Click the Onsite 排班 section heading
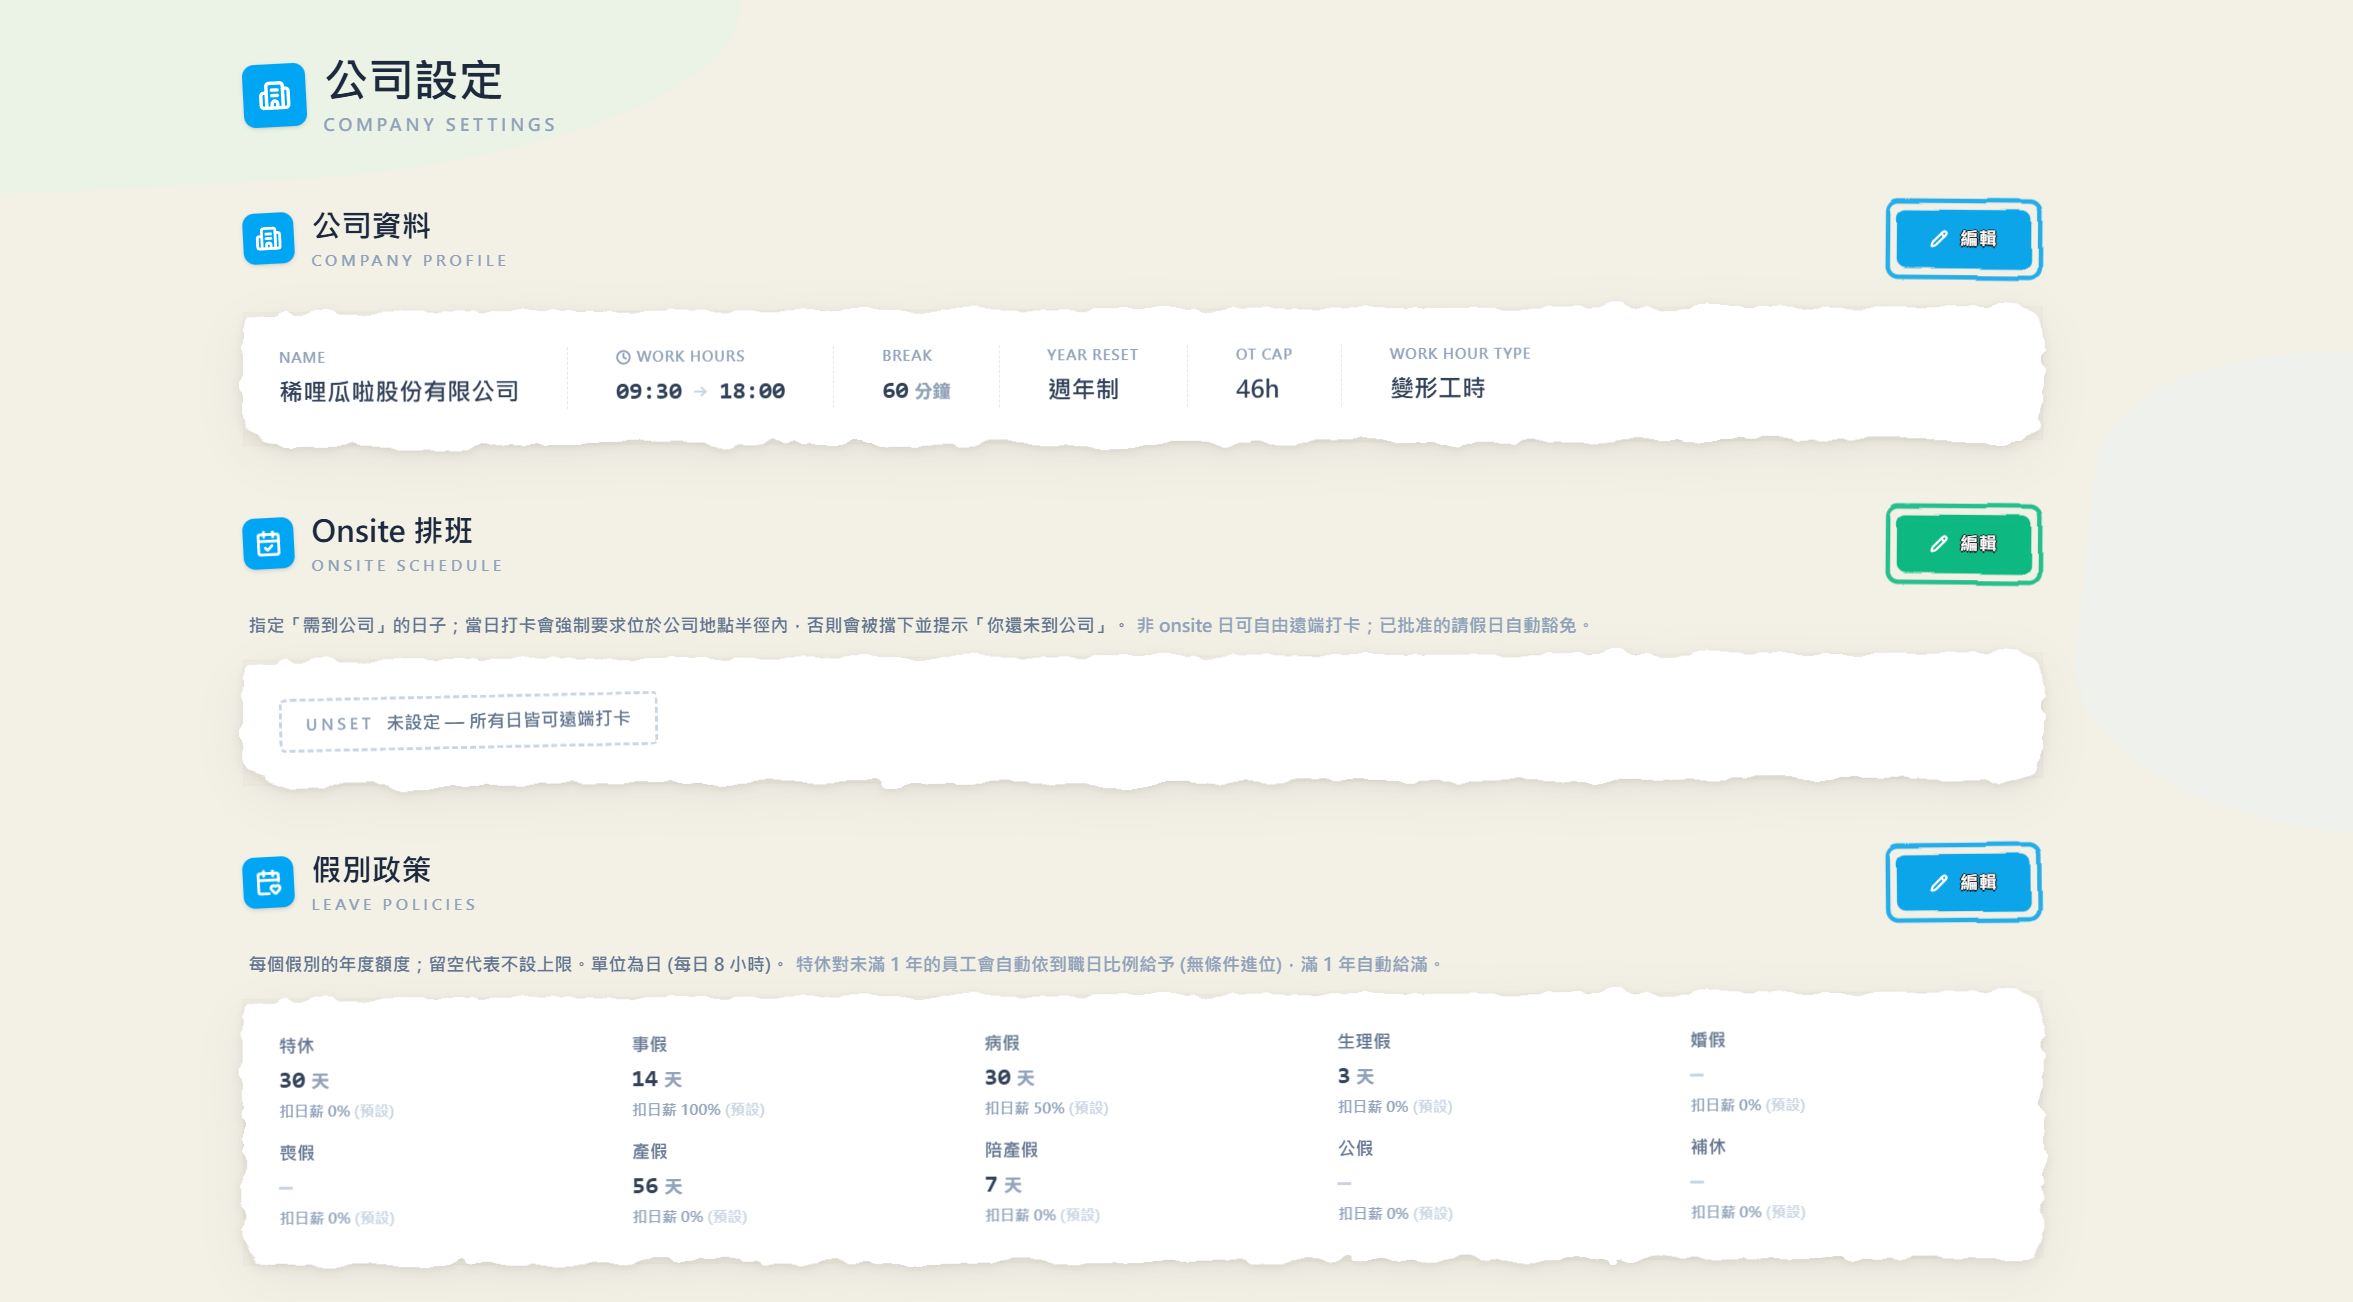Image resolution: width=2353 pixels, height=1302 pixels. (x=392, y=531)
